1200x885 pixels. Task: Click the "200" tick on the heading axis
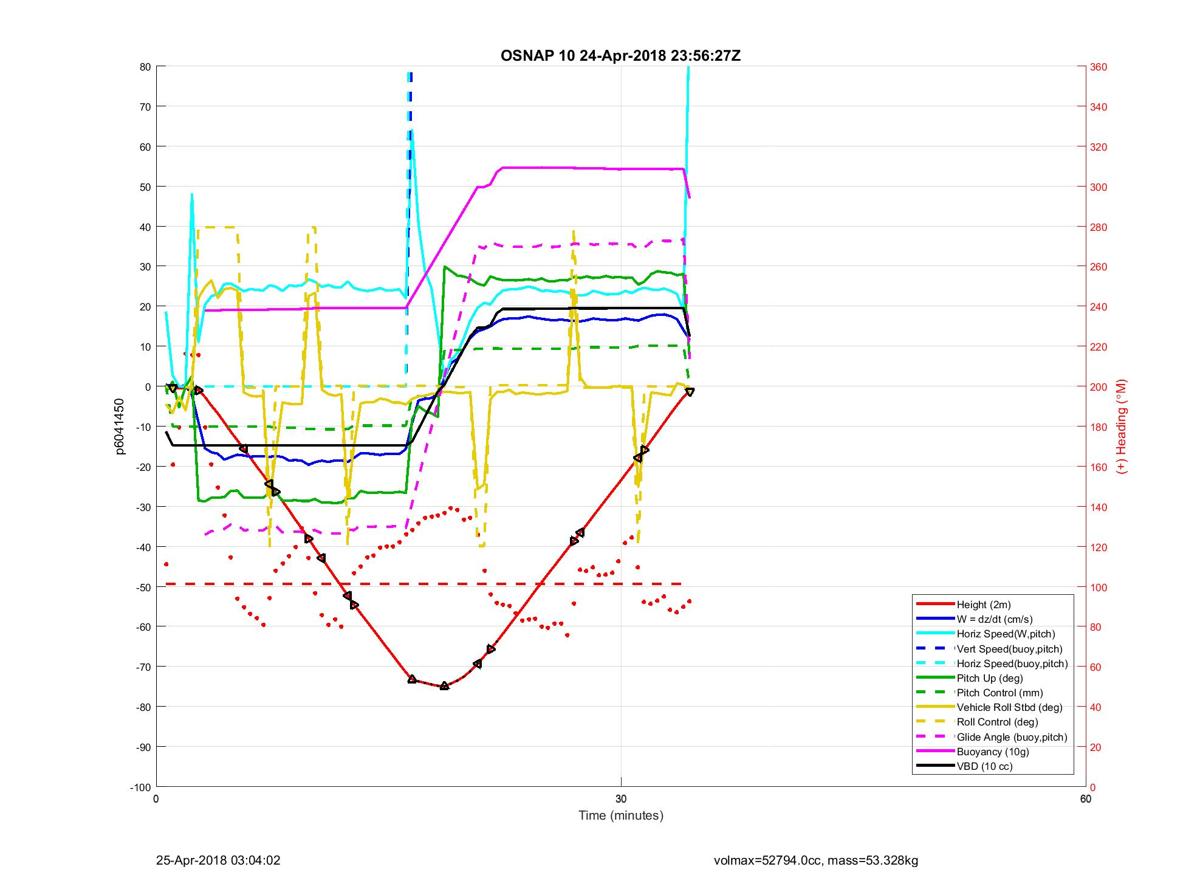(1100, 387)
